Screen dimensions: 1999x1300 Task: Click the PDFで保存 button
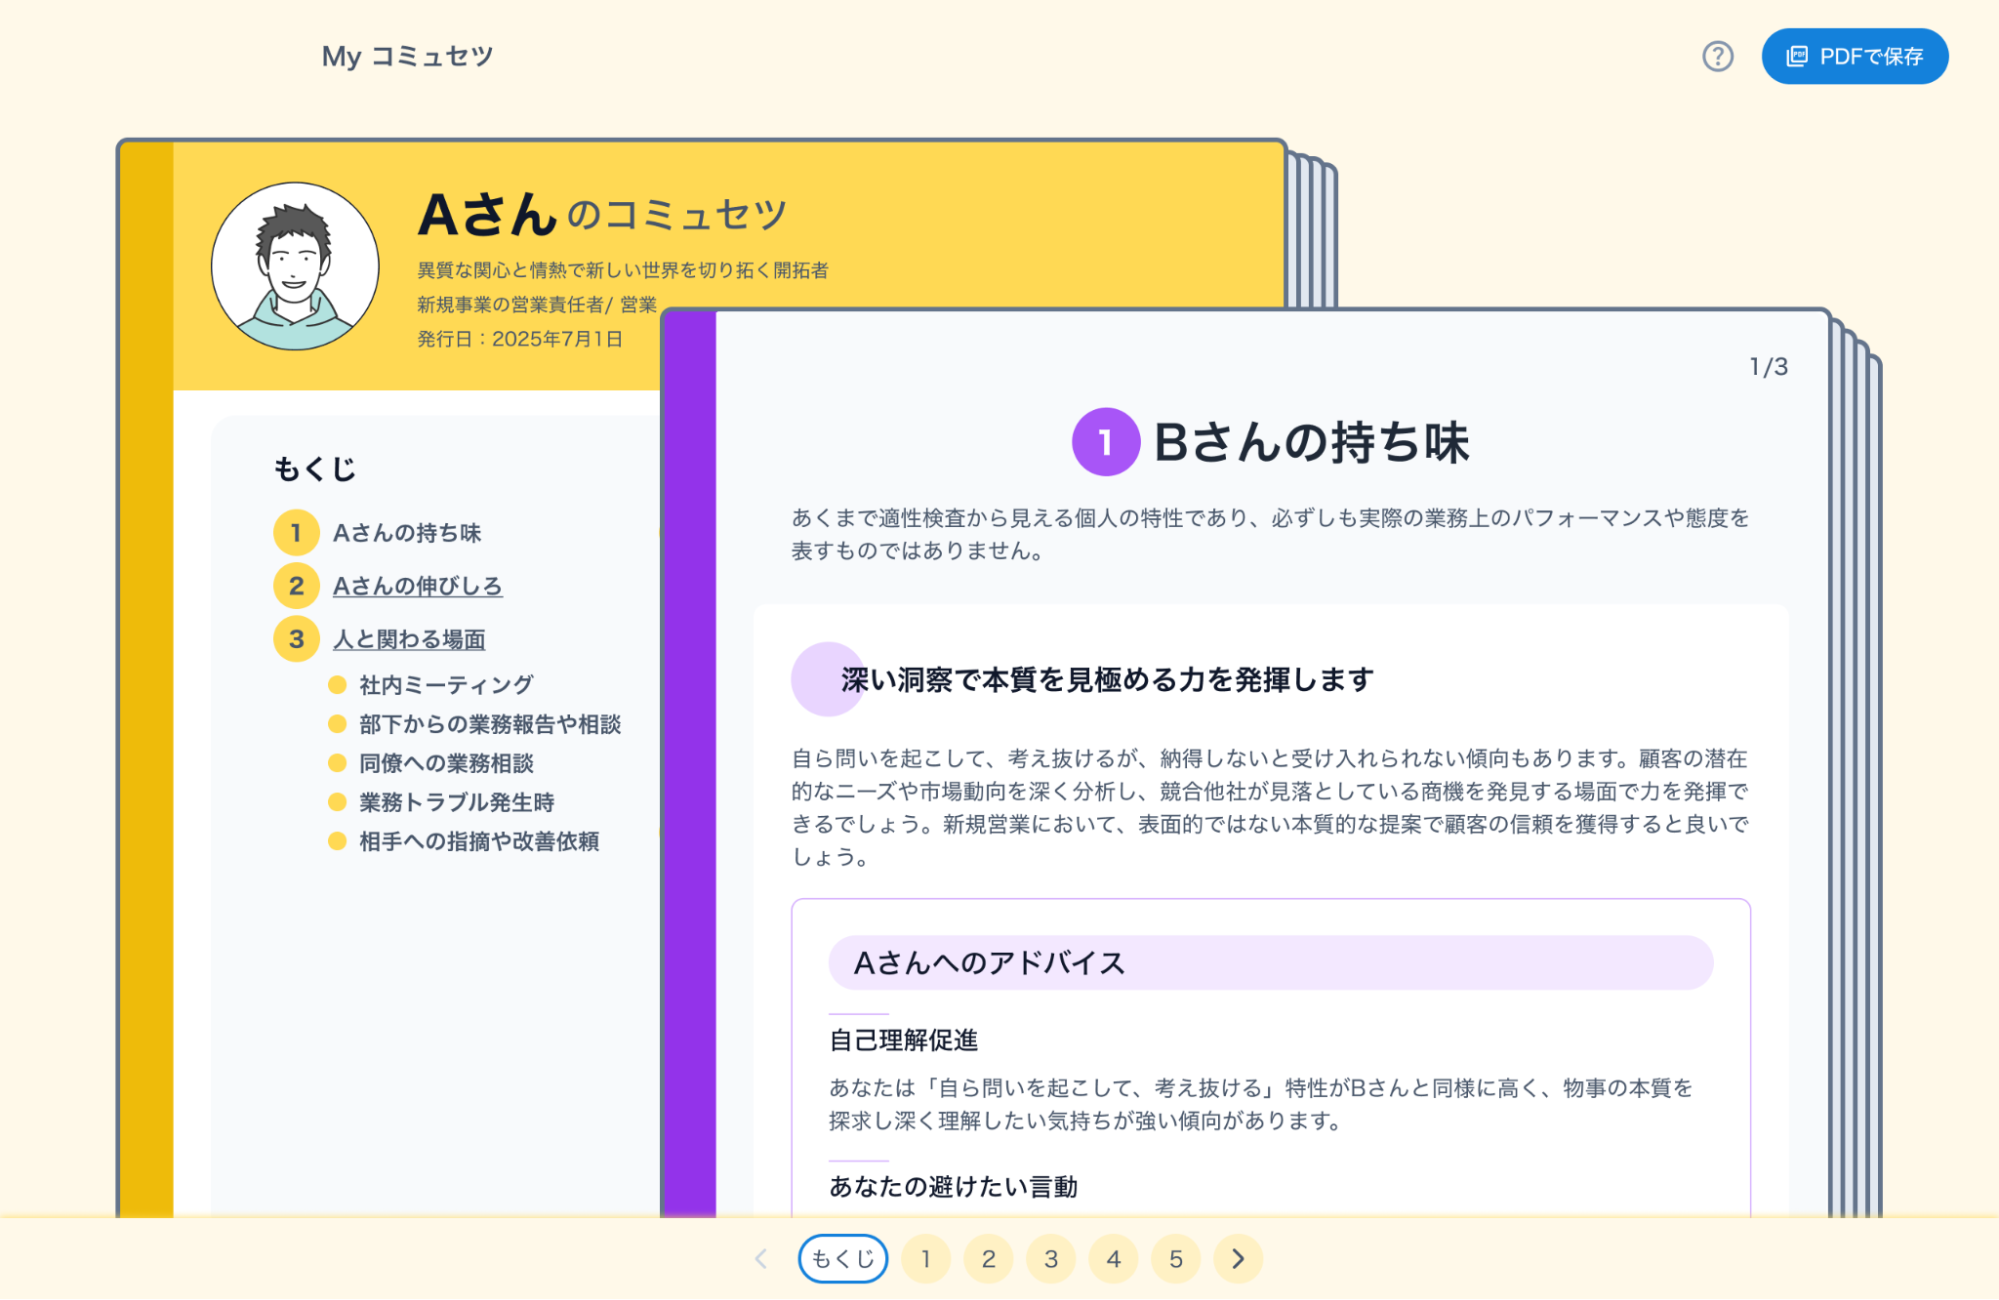click(1854, 57)
